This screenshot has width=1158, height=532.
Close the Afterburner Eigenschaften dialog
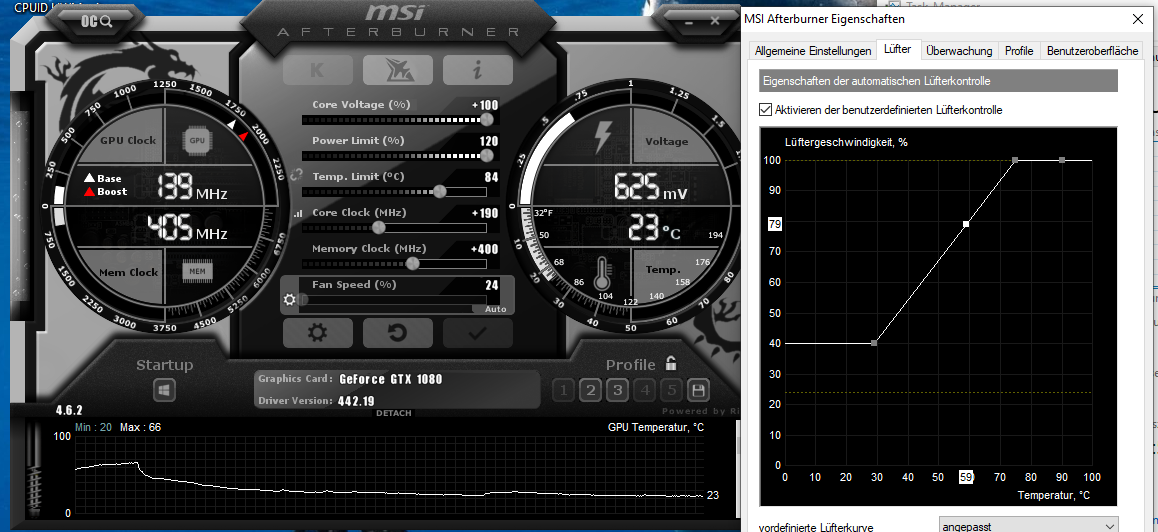[x=1138, y=20]
